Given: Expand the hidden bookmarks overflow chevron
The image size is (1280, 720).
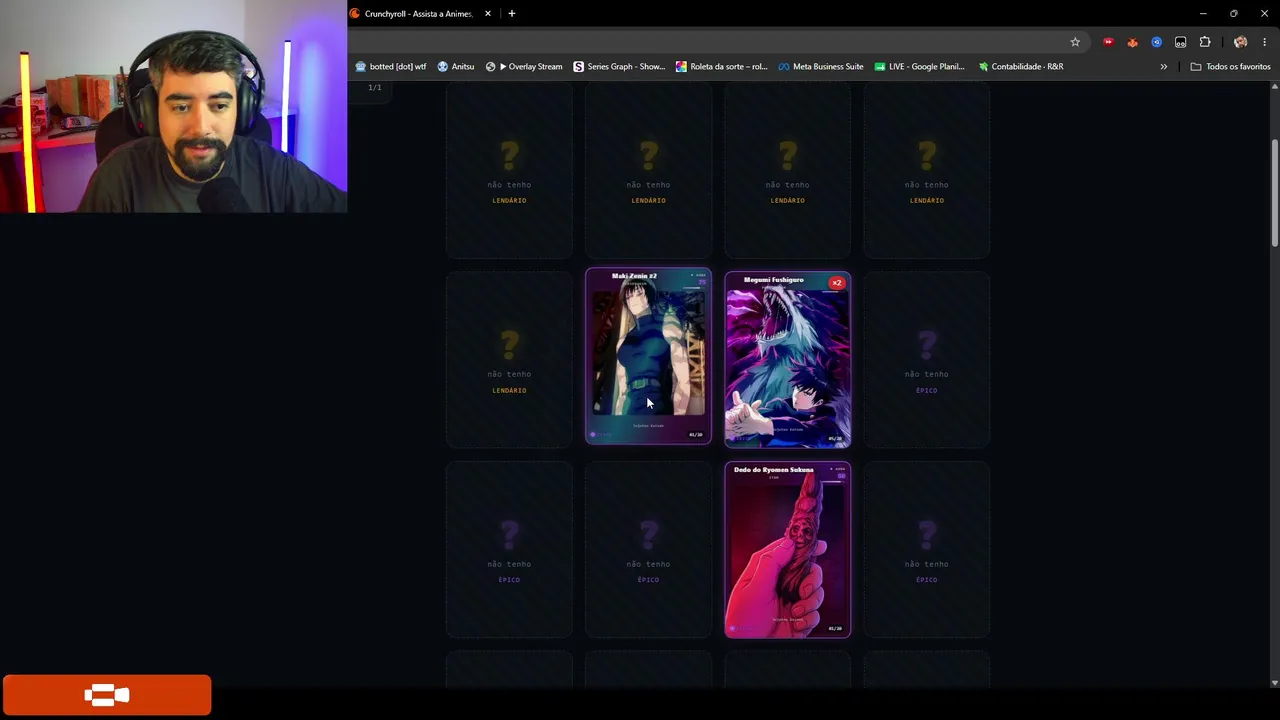Looking at the screenshot, I should point(1163,67).
